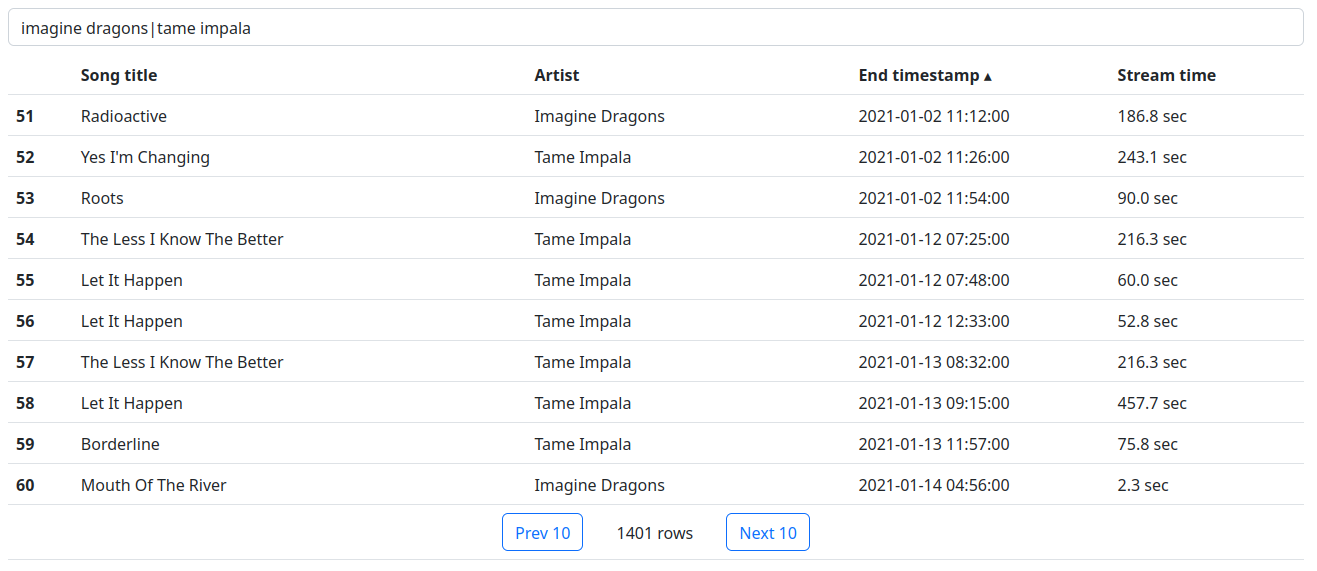Click row number 53

point(25,198)
